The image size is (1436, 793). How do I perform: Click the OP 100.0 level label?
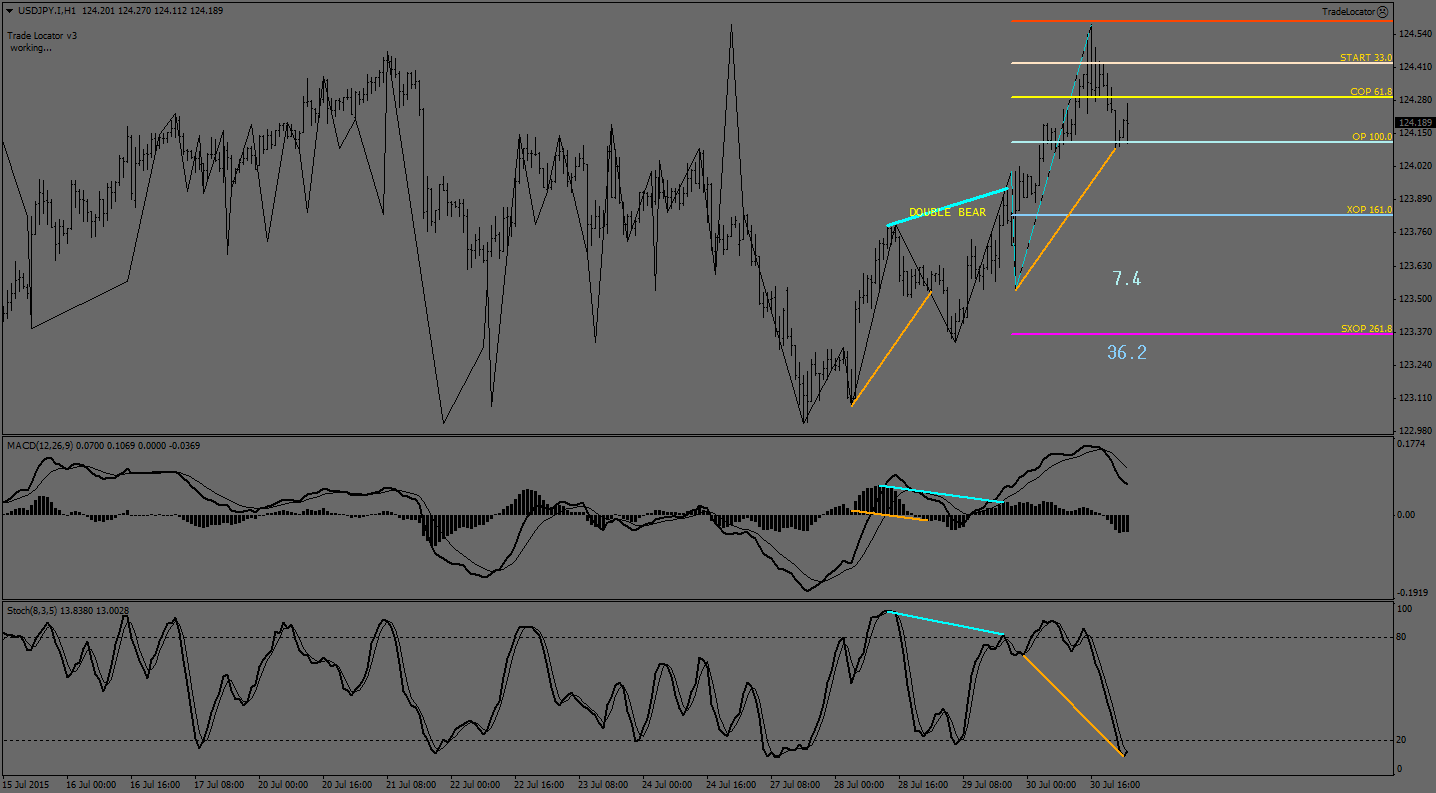click(1371, 136)
